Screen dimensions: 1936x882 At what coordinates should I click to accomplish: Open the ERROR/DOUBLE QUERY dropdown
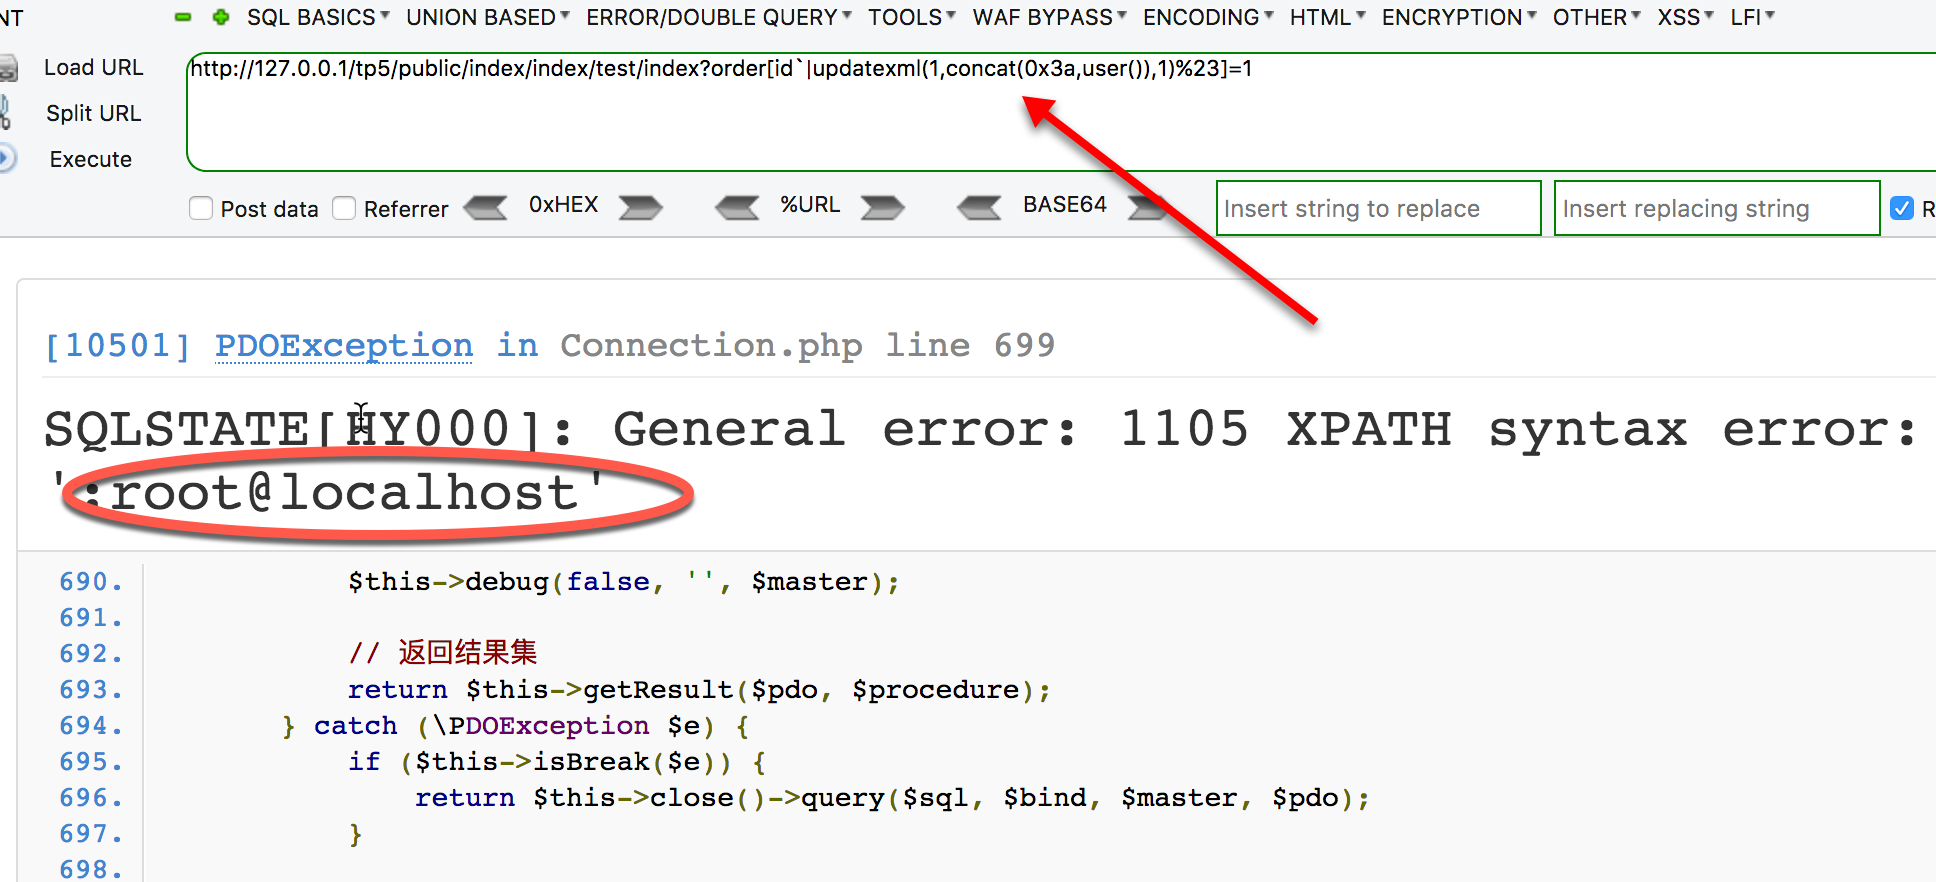tap(718, 17)
